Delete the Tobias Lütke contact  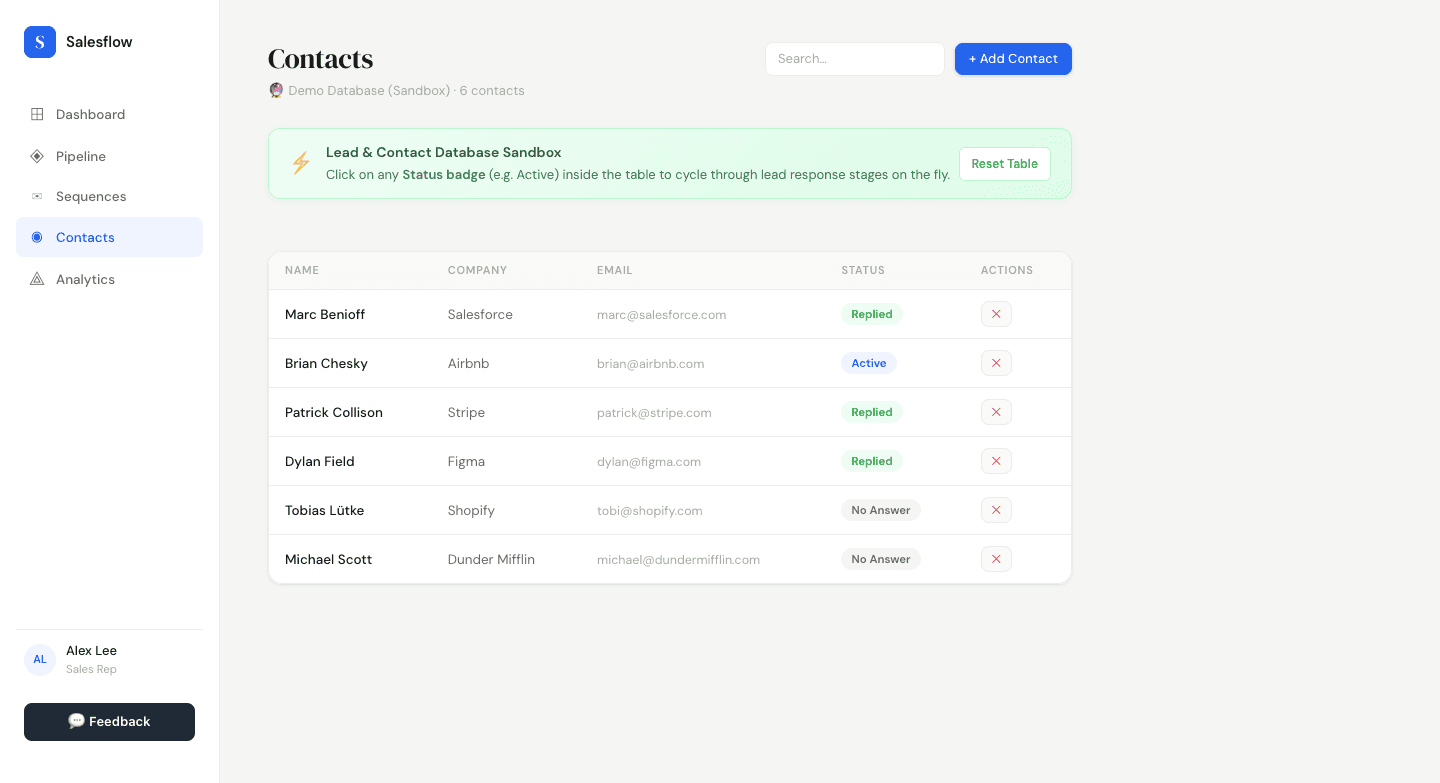point(996,510)
